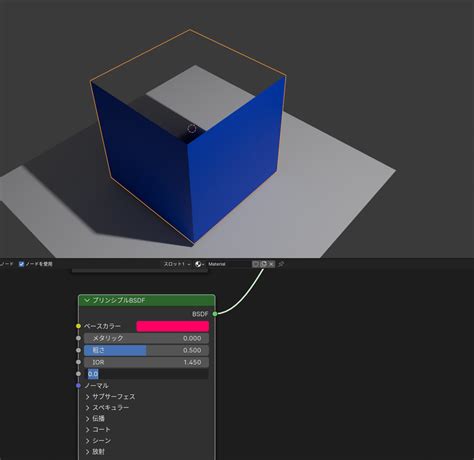The image size is (474, 460).
Task: Expand the 伝播 transmission panel
Action: (95, 419)
